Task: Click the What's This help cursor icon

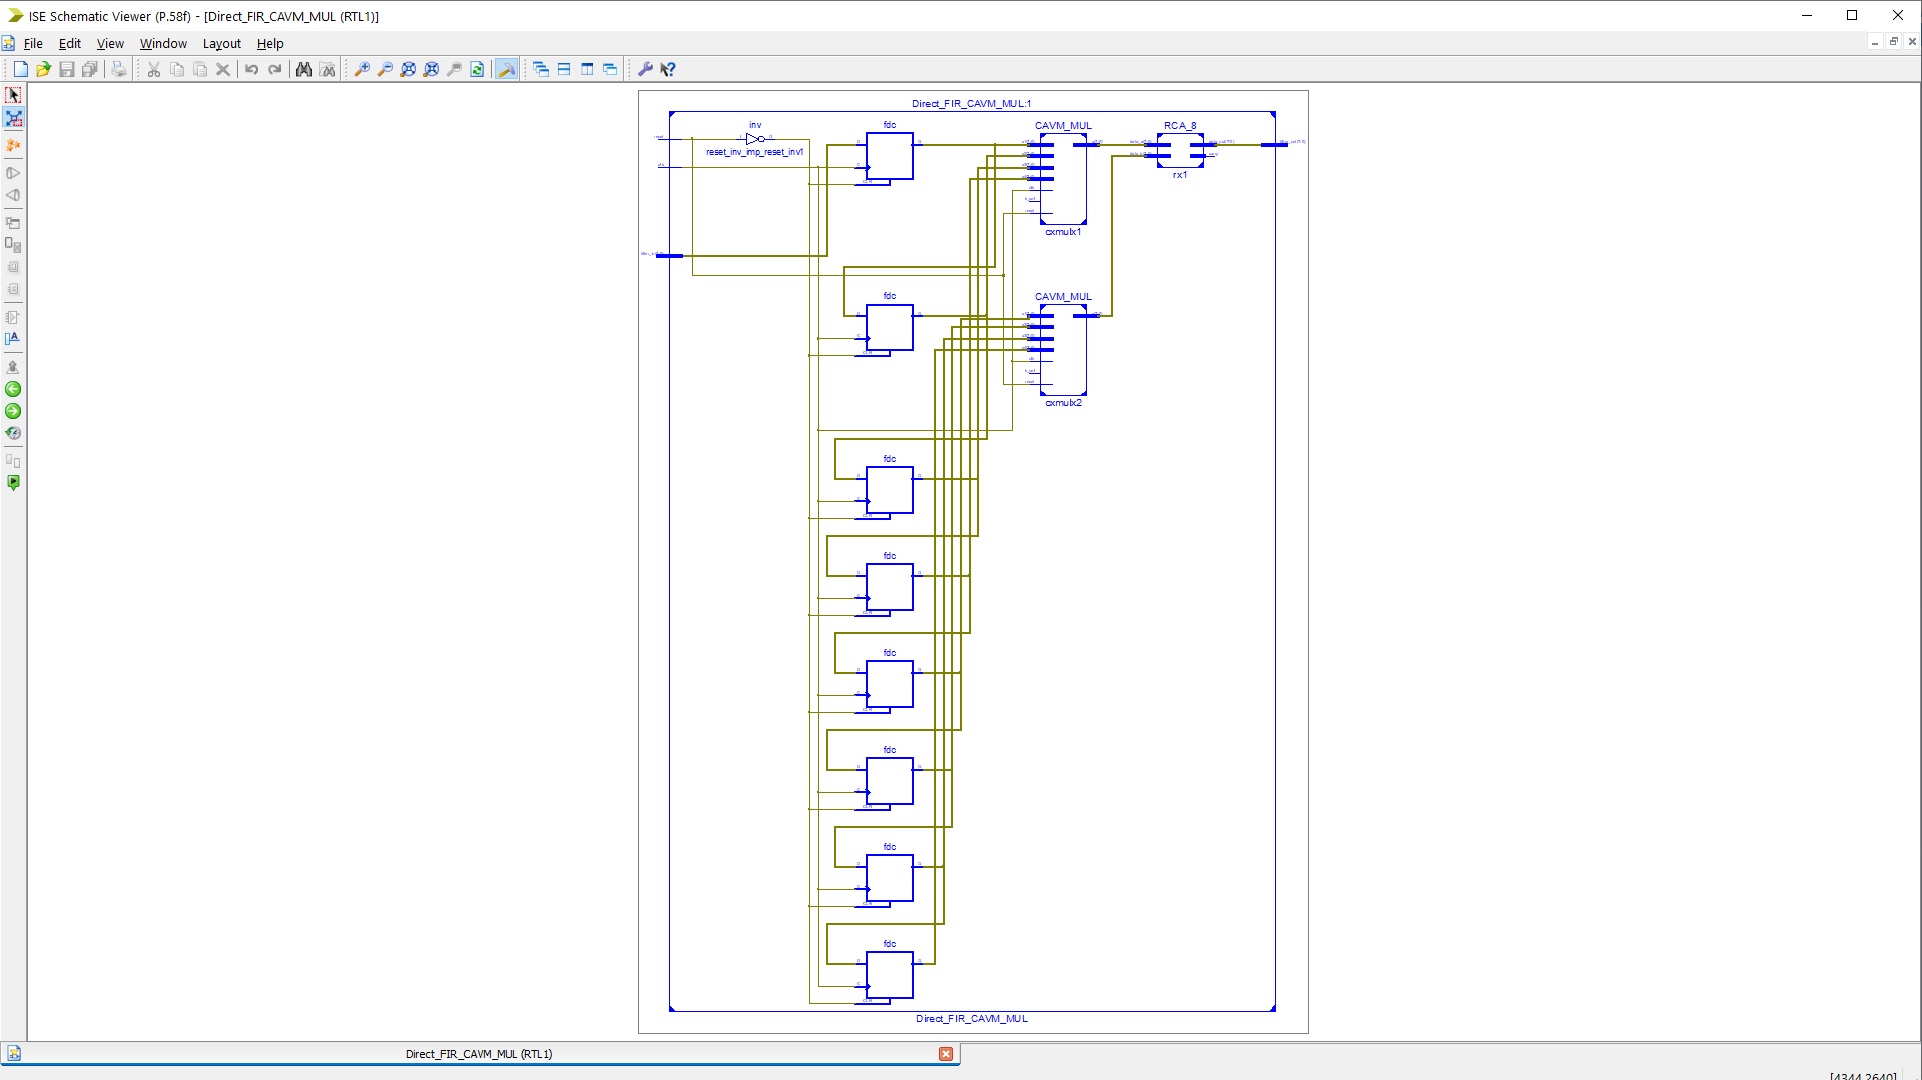Action: (668, 69)
